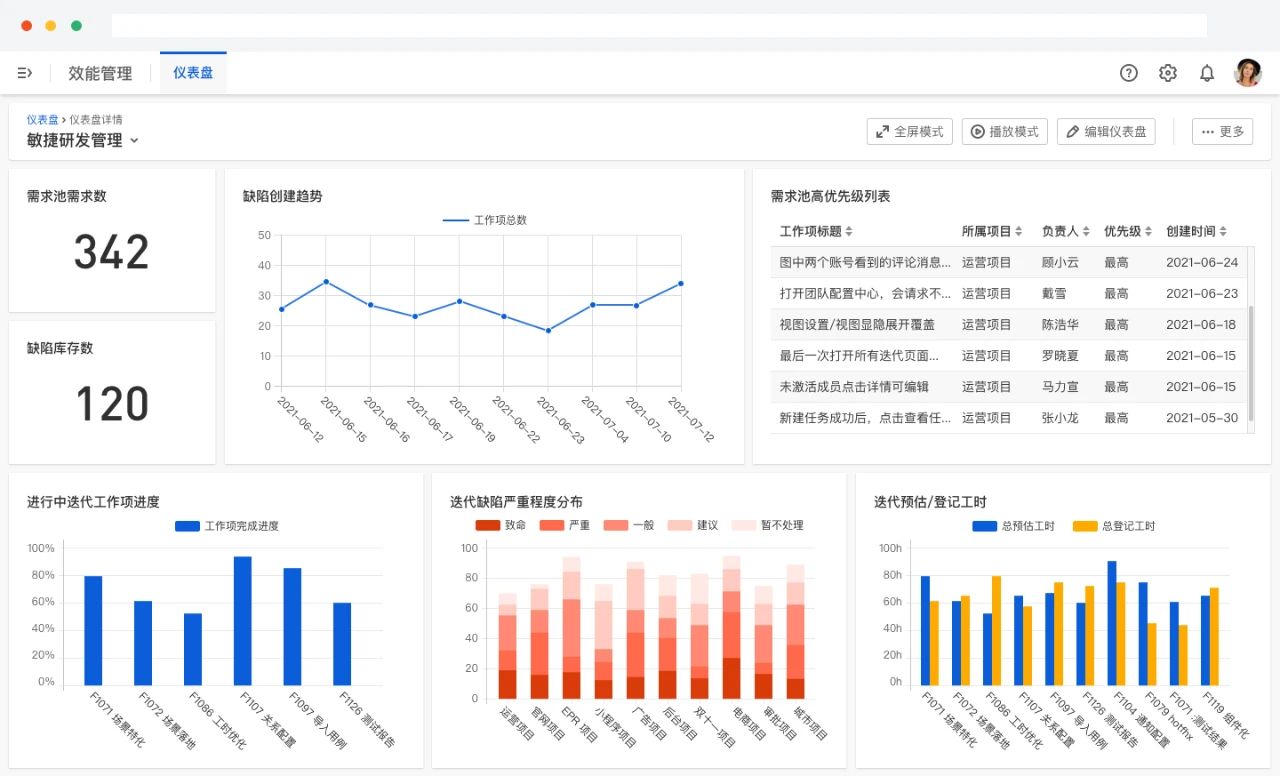Toggle 工作项总数 series in line chart legend
The width and height of the screenshot is (1280, 776).
[x=485, y=220]
